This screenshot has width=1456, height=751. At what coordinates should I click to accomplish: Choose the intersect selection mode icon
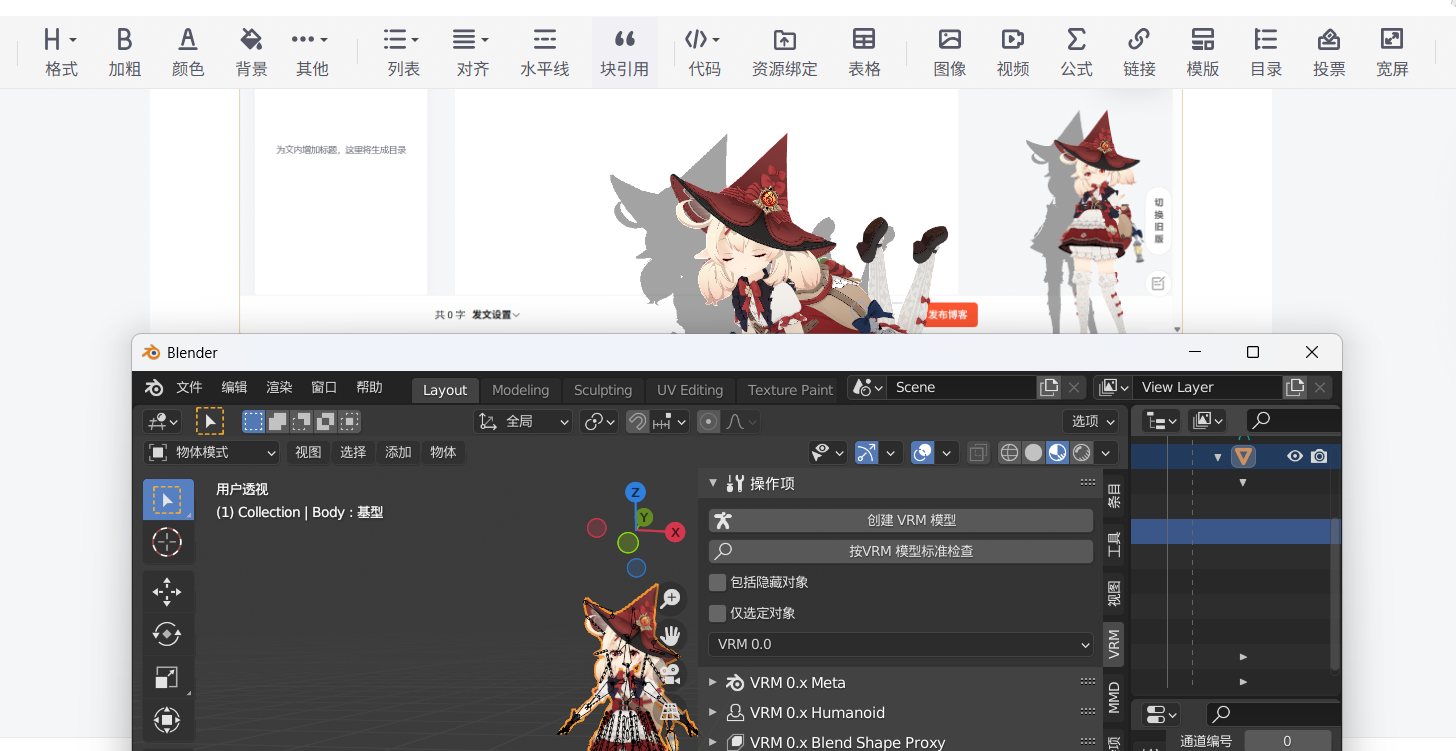tap(349, 422)
